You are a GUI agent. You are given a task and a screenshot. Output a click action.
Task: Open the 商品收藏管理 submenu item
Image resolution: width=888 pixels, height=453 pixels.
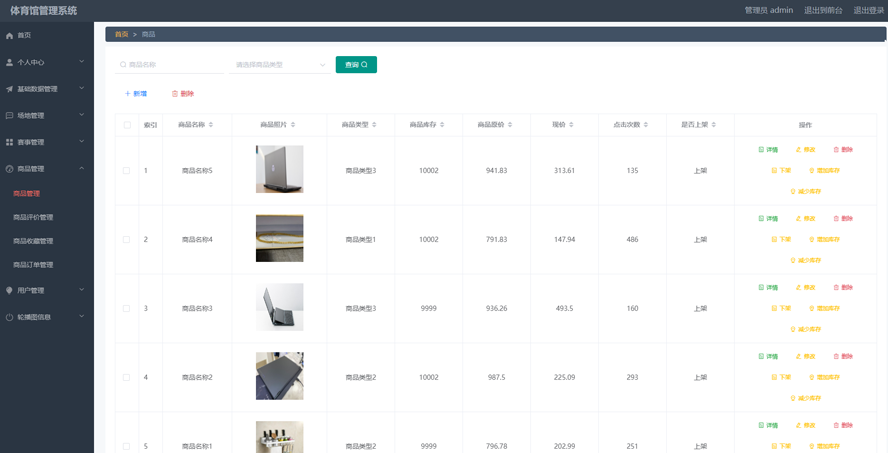point(33,241)
